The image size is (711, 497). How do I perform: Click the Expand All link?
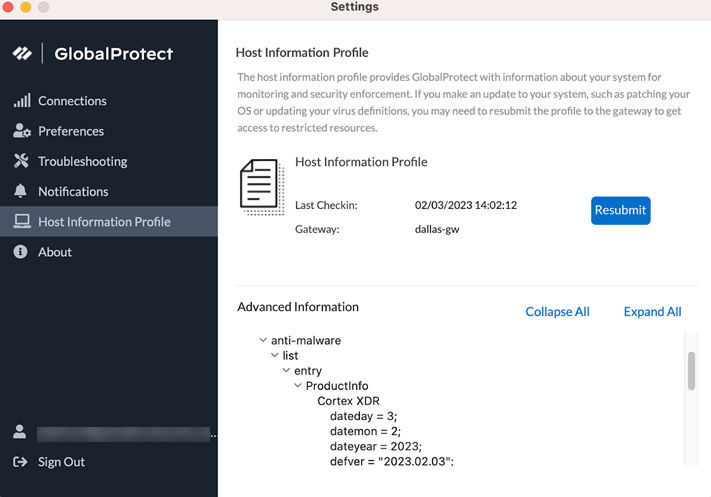point(652,311)
